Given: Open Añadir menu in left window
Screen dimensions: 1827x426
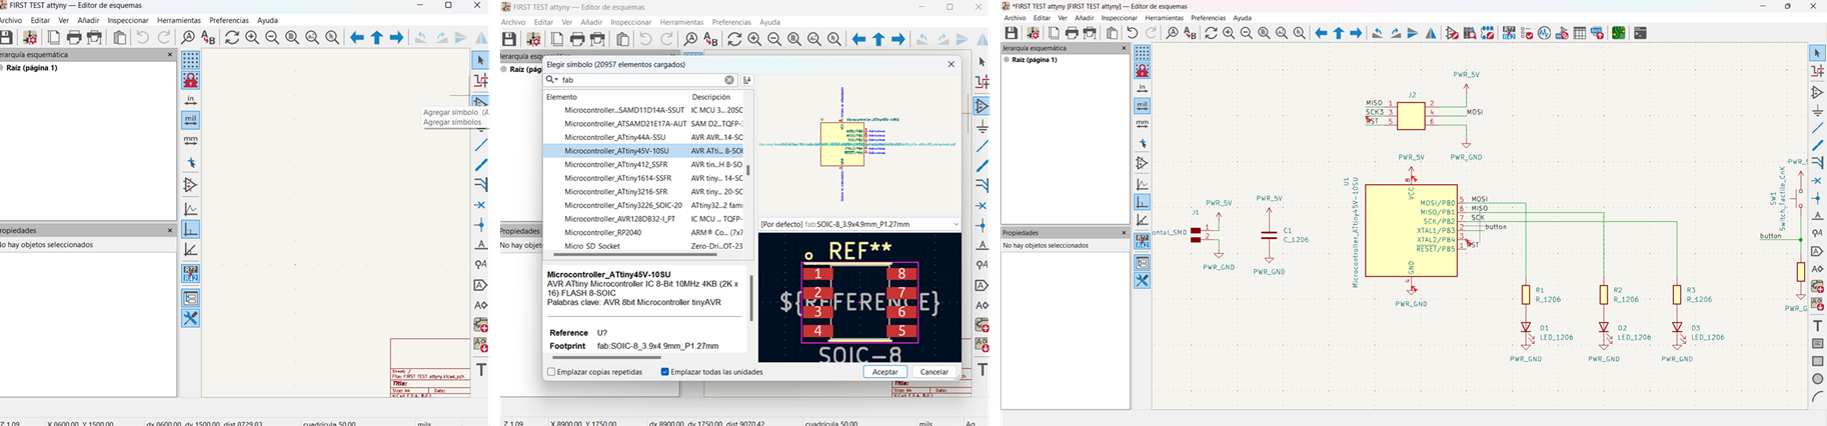Looking at the screenshot, I should click(88, 20).
